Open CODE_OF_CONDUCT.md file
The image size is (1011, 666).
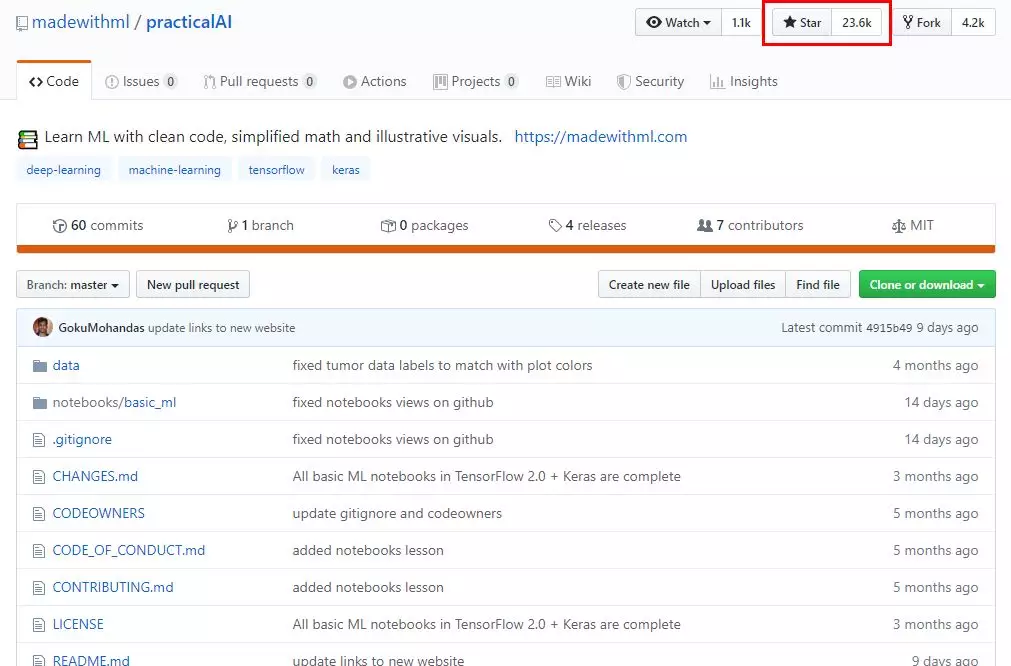(x=128, y=551)
